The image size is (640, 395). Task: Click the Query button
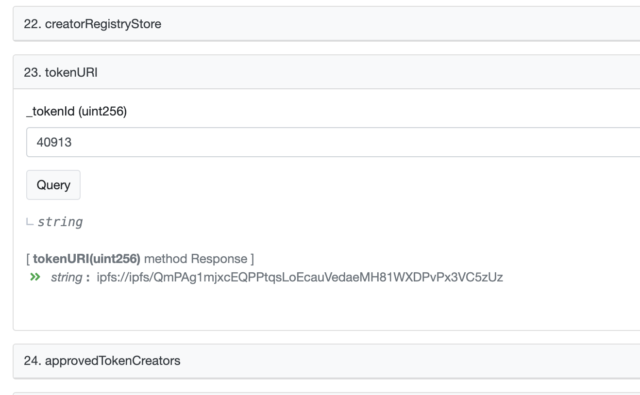pos(53,185)
